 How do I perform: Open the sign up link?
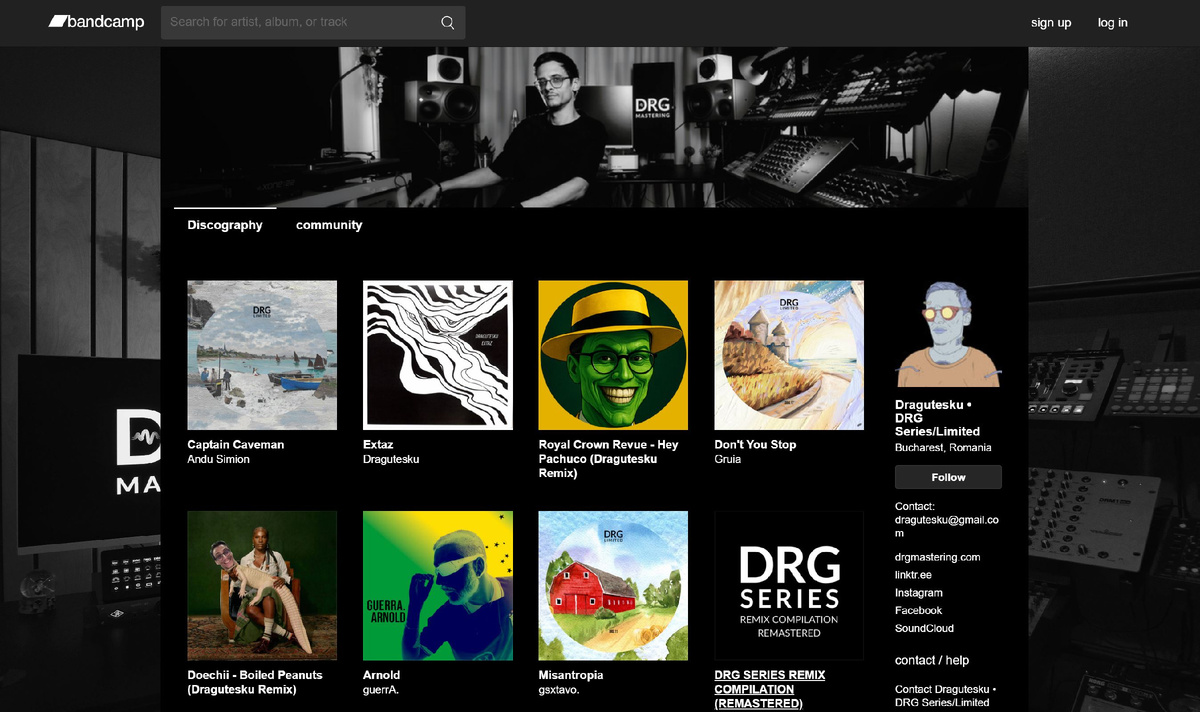[1051, 23]
